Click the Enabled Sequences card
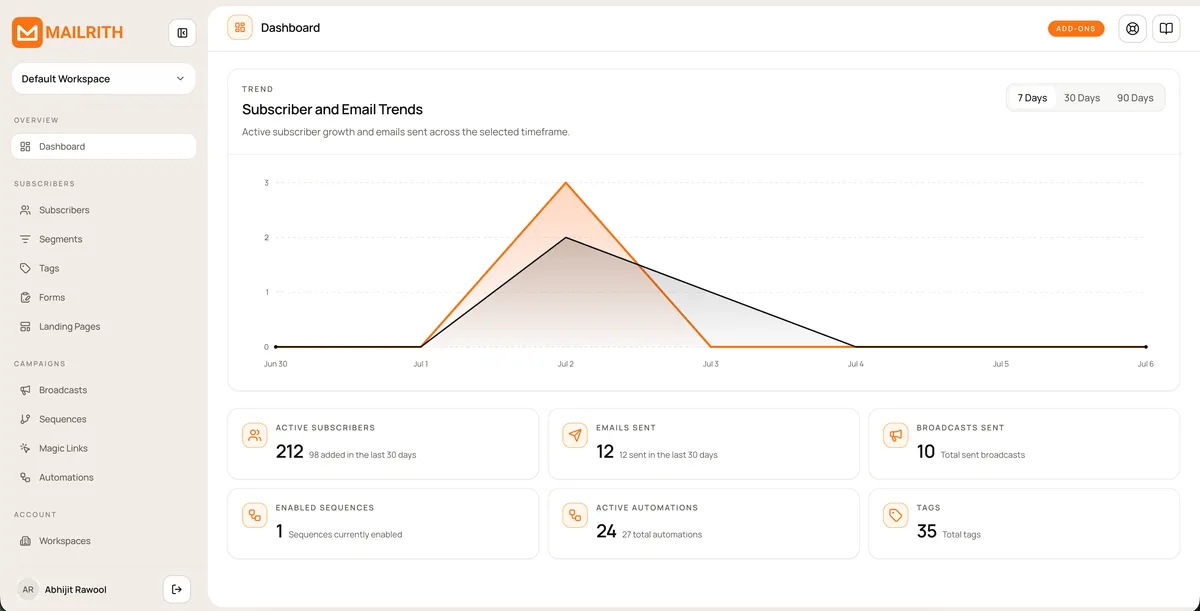The image size is (1200, 611). click(383, 523)
